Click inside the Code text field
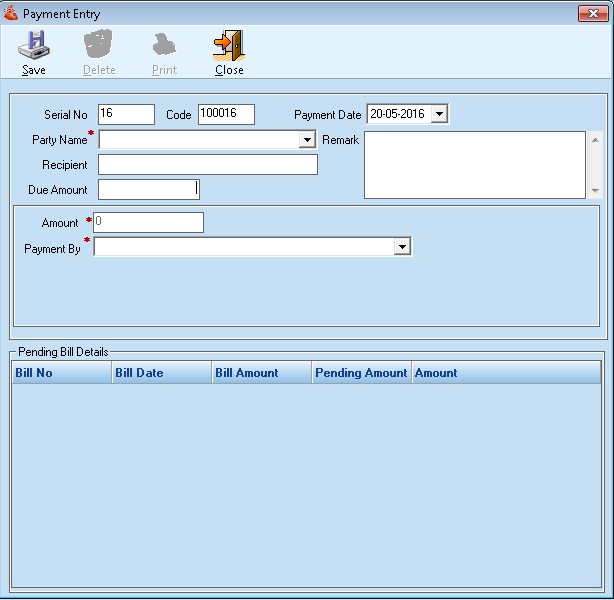The height and width of the screenshot is (600, 614). pyautogui.click(x=226, y=114)
